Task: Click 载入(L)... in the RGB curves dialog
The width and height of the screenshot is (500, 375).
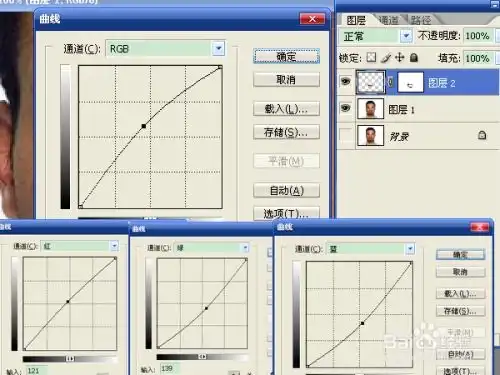Action: coord(286,109)
